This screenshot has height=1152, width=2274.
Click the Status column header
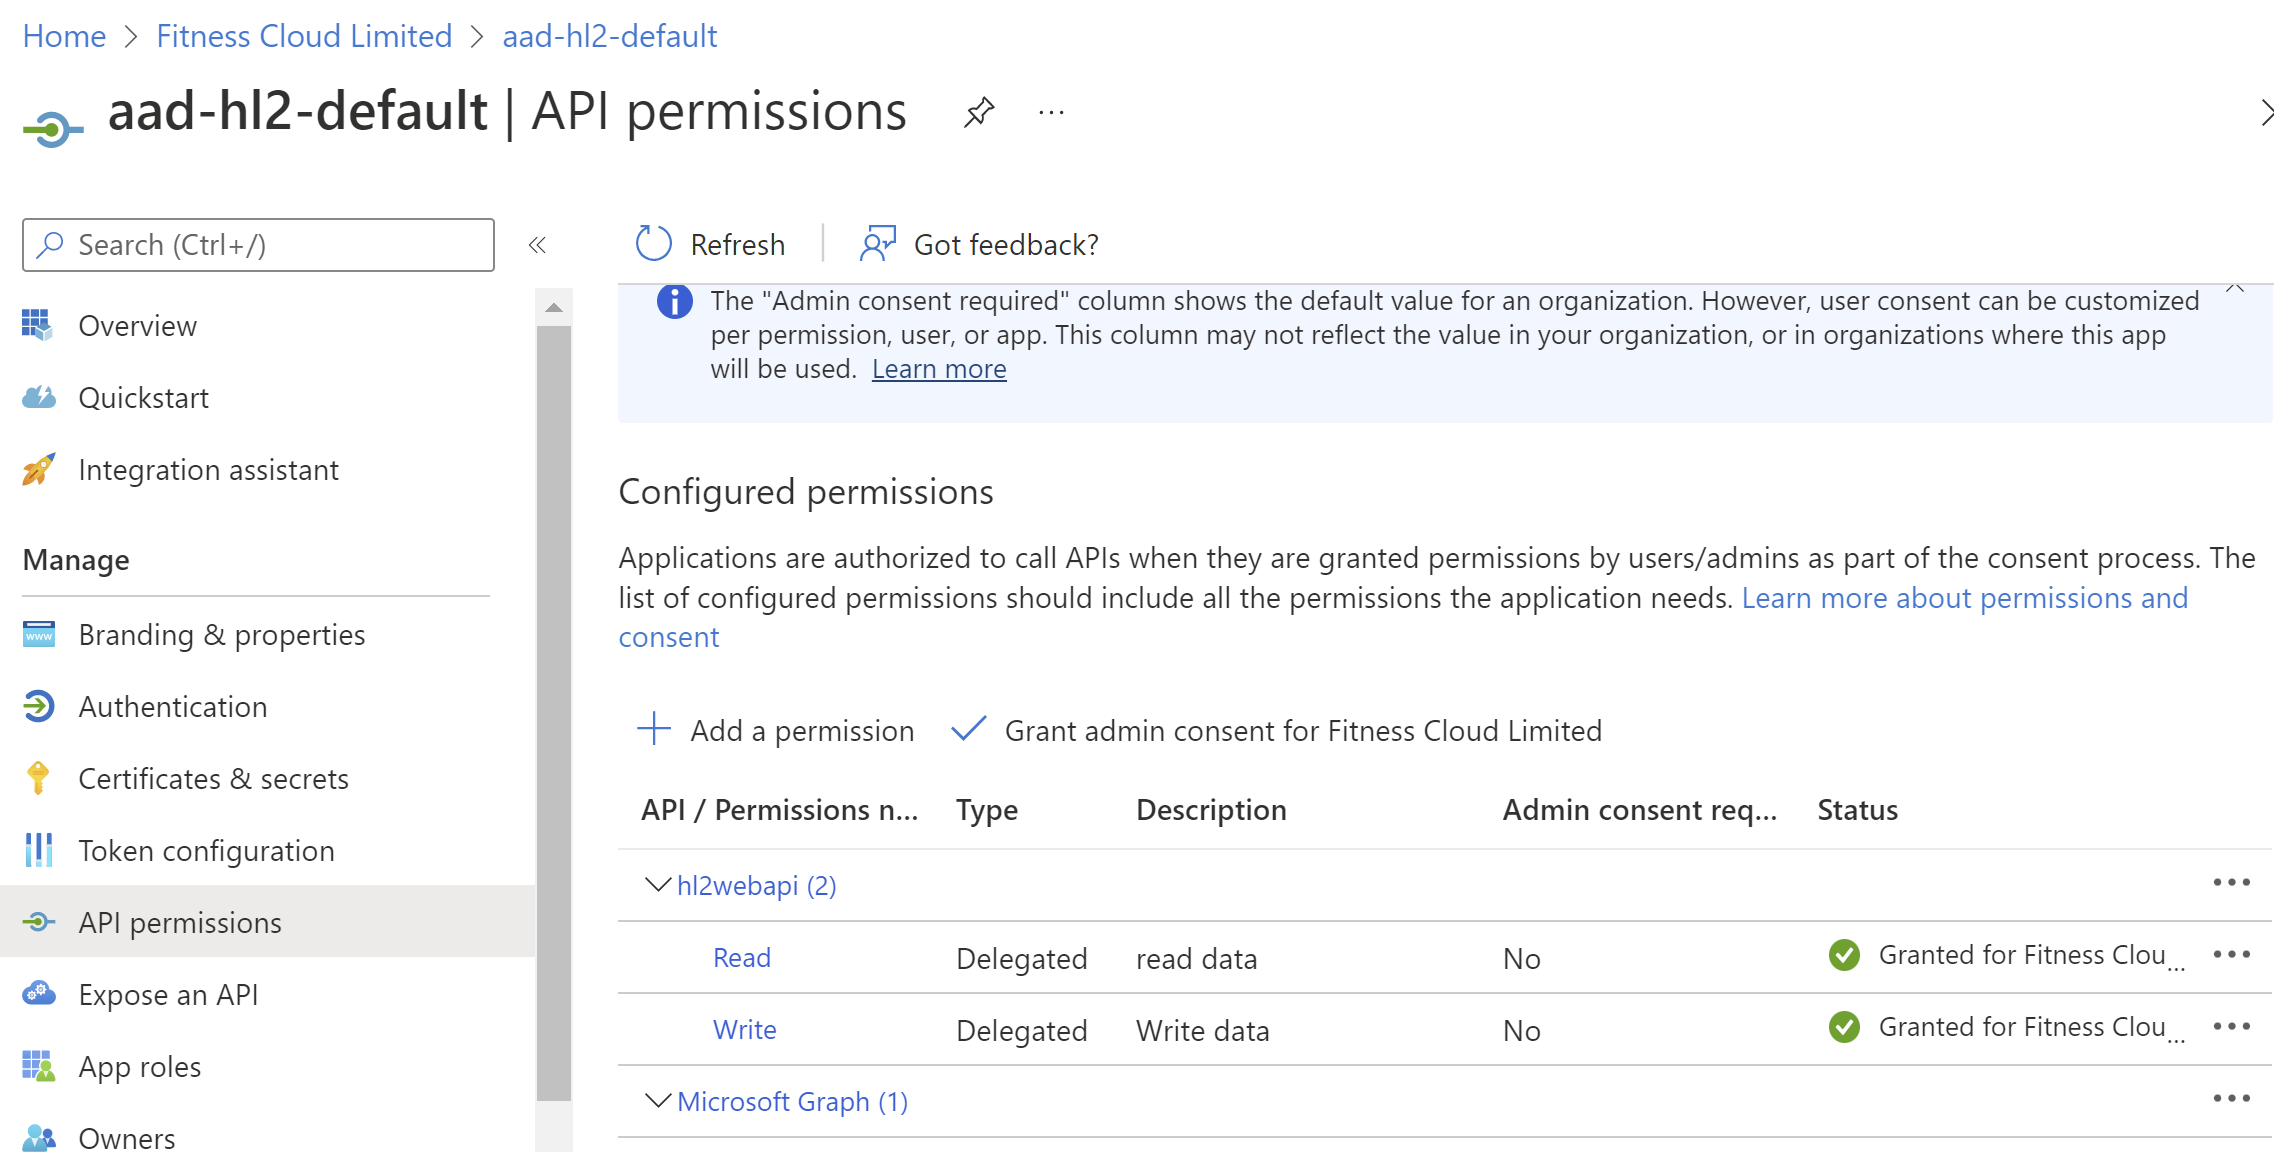pos(1857,810)
